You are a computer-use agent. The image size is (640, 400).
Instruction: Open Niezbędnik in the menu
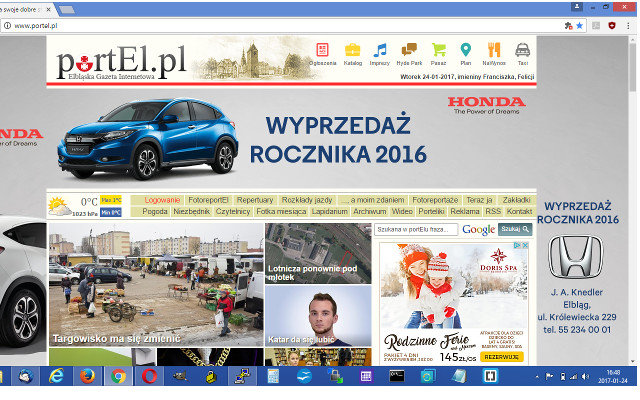[x=191, y=211]
